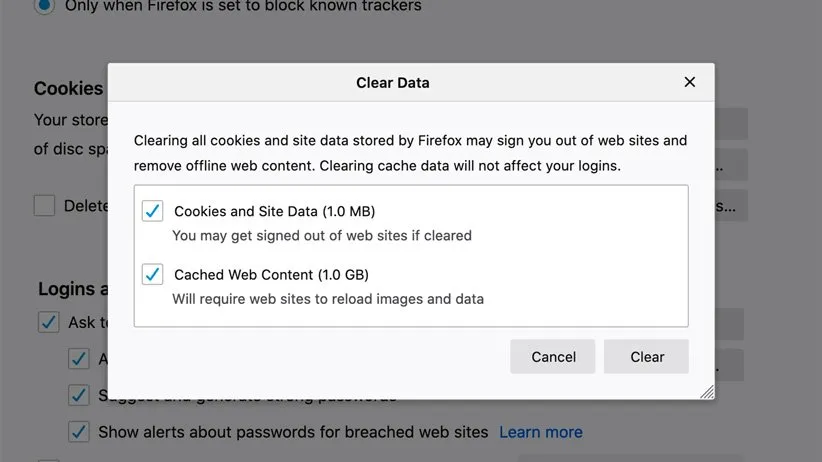
Task: Toggle Show alerts for breached web sites checkbox
Action: pos(79,432)
